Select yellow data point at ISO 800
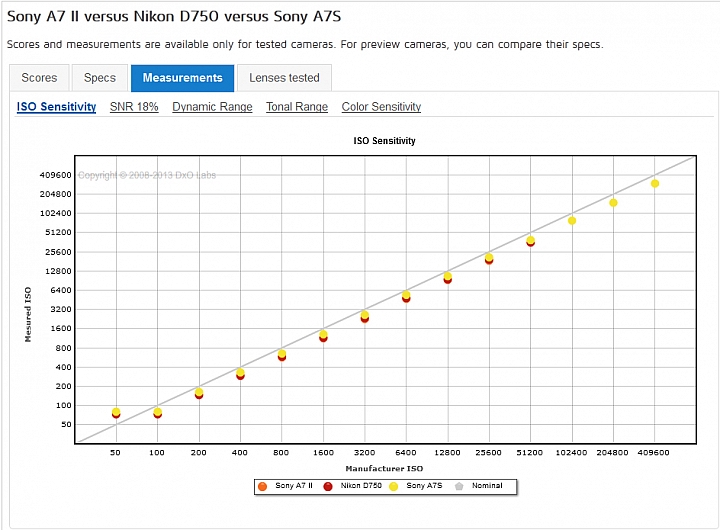This screenshot has width=720, height=530. coord(282,354)
